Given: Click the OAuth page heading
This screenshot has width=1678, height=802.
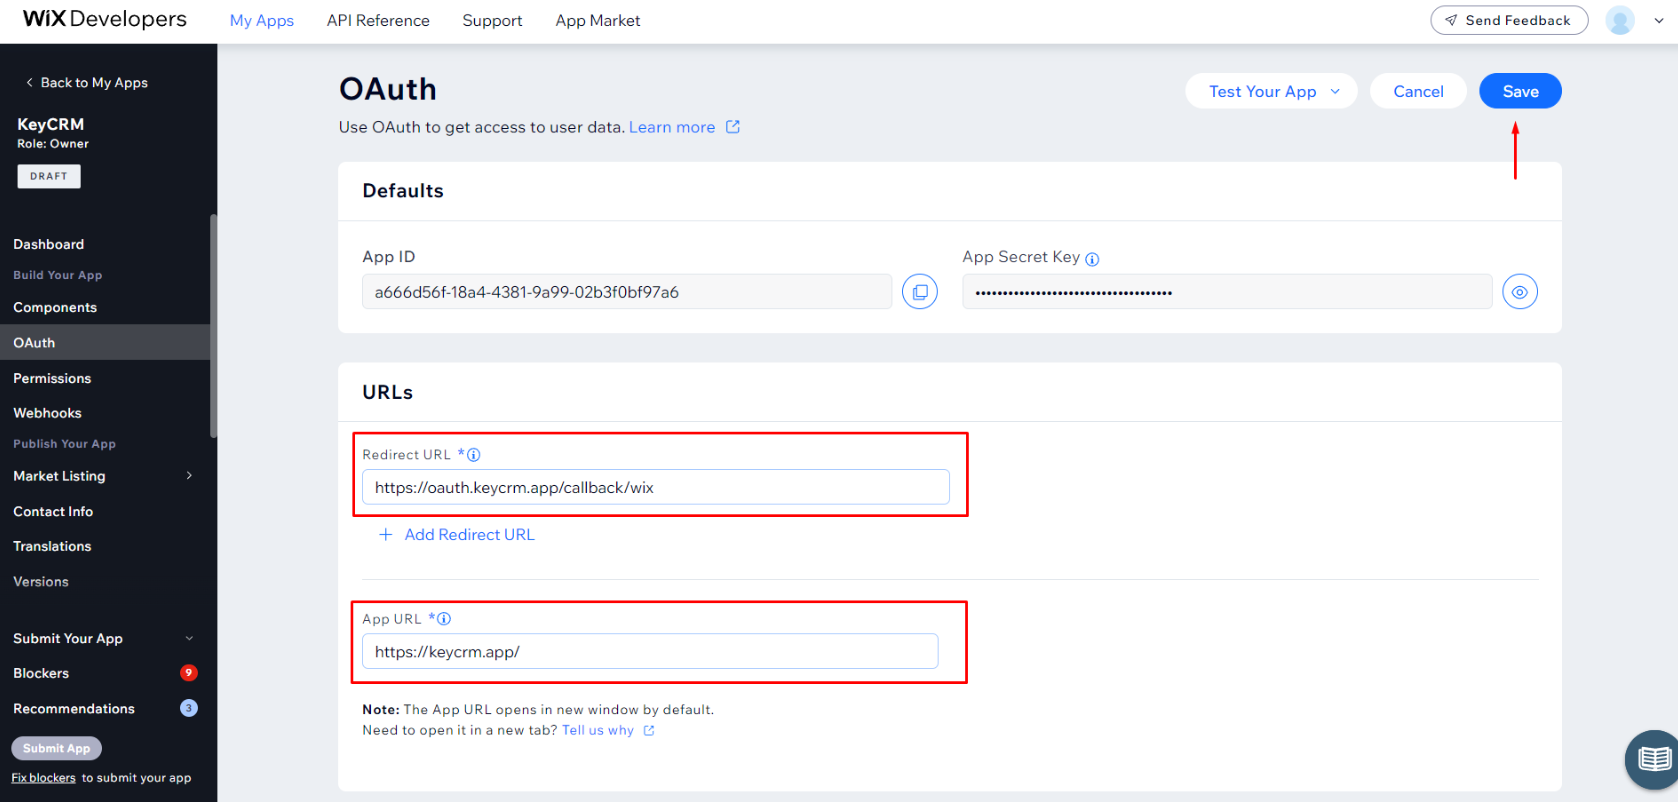Looking at the screenshot, I should click(388, 89).
